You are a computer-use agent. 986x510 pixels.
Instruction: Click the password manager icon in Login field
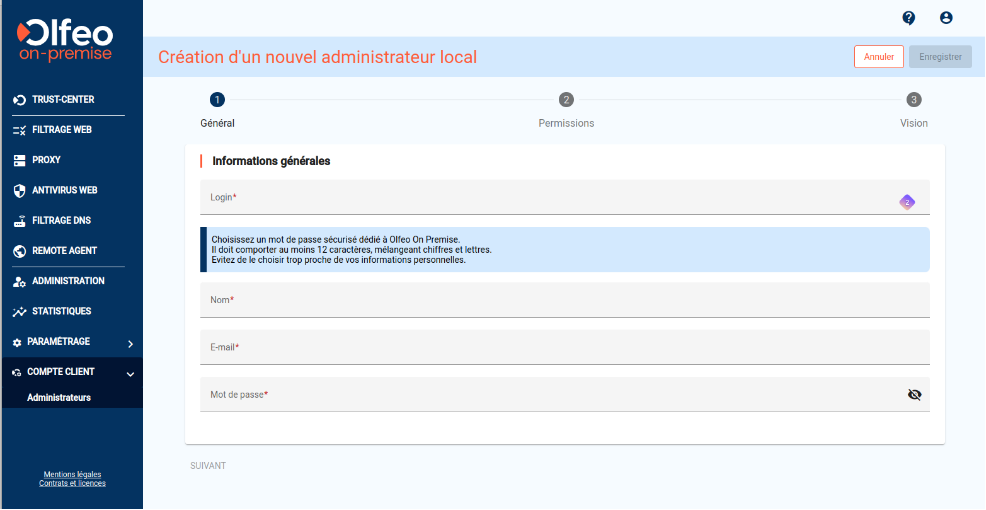906,202
